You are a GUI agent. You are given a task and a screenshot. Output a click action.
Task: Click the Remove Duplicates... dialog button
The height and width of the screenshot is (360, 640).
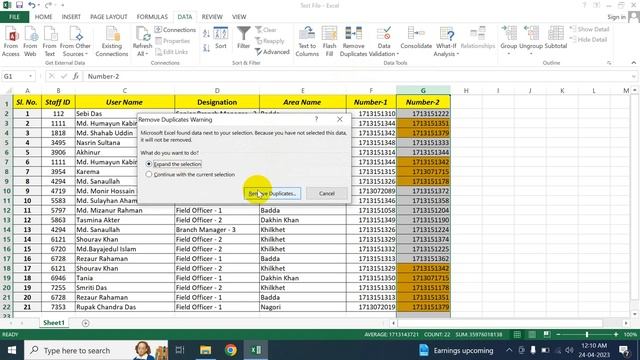(x=272, y=193)
